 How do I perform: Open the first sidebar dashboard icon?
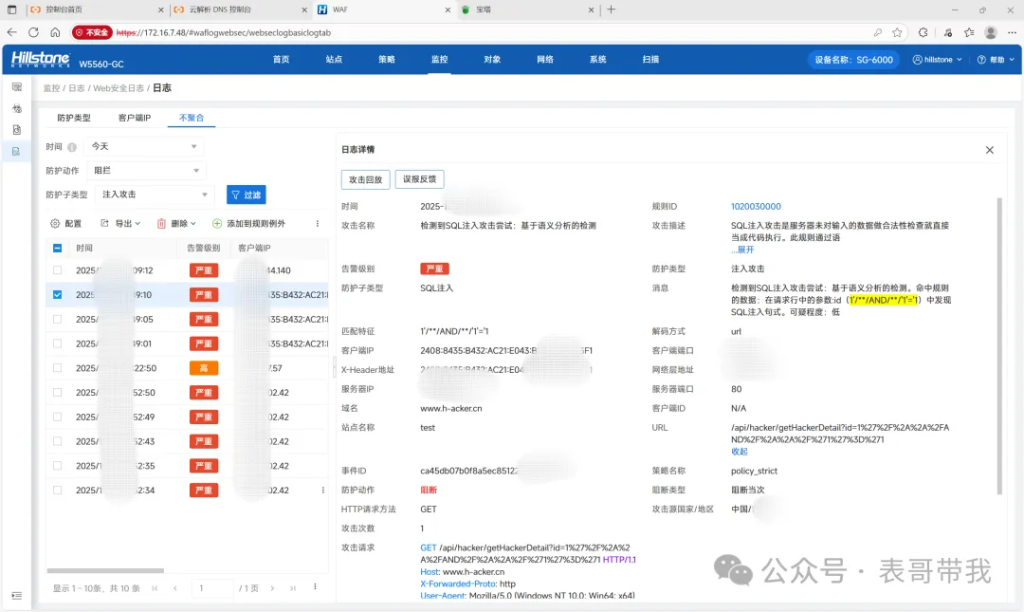point(16,87)
